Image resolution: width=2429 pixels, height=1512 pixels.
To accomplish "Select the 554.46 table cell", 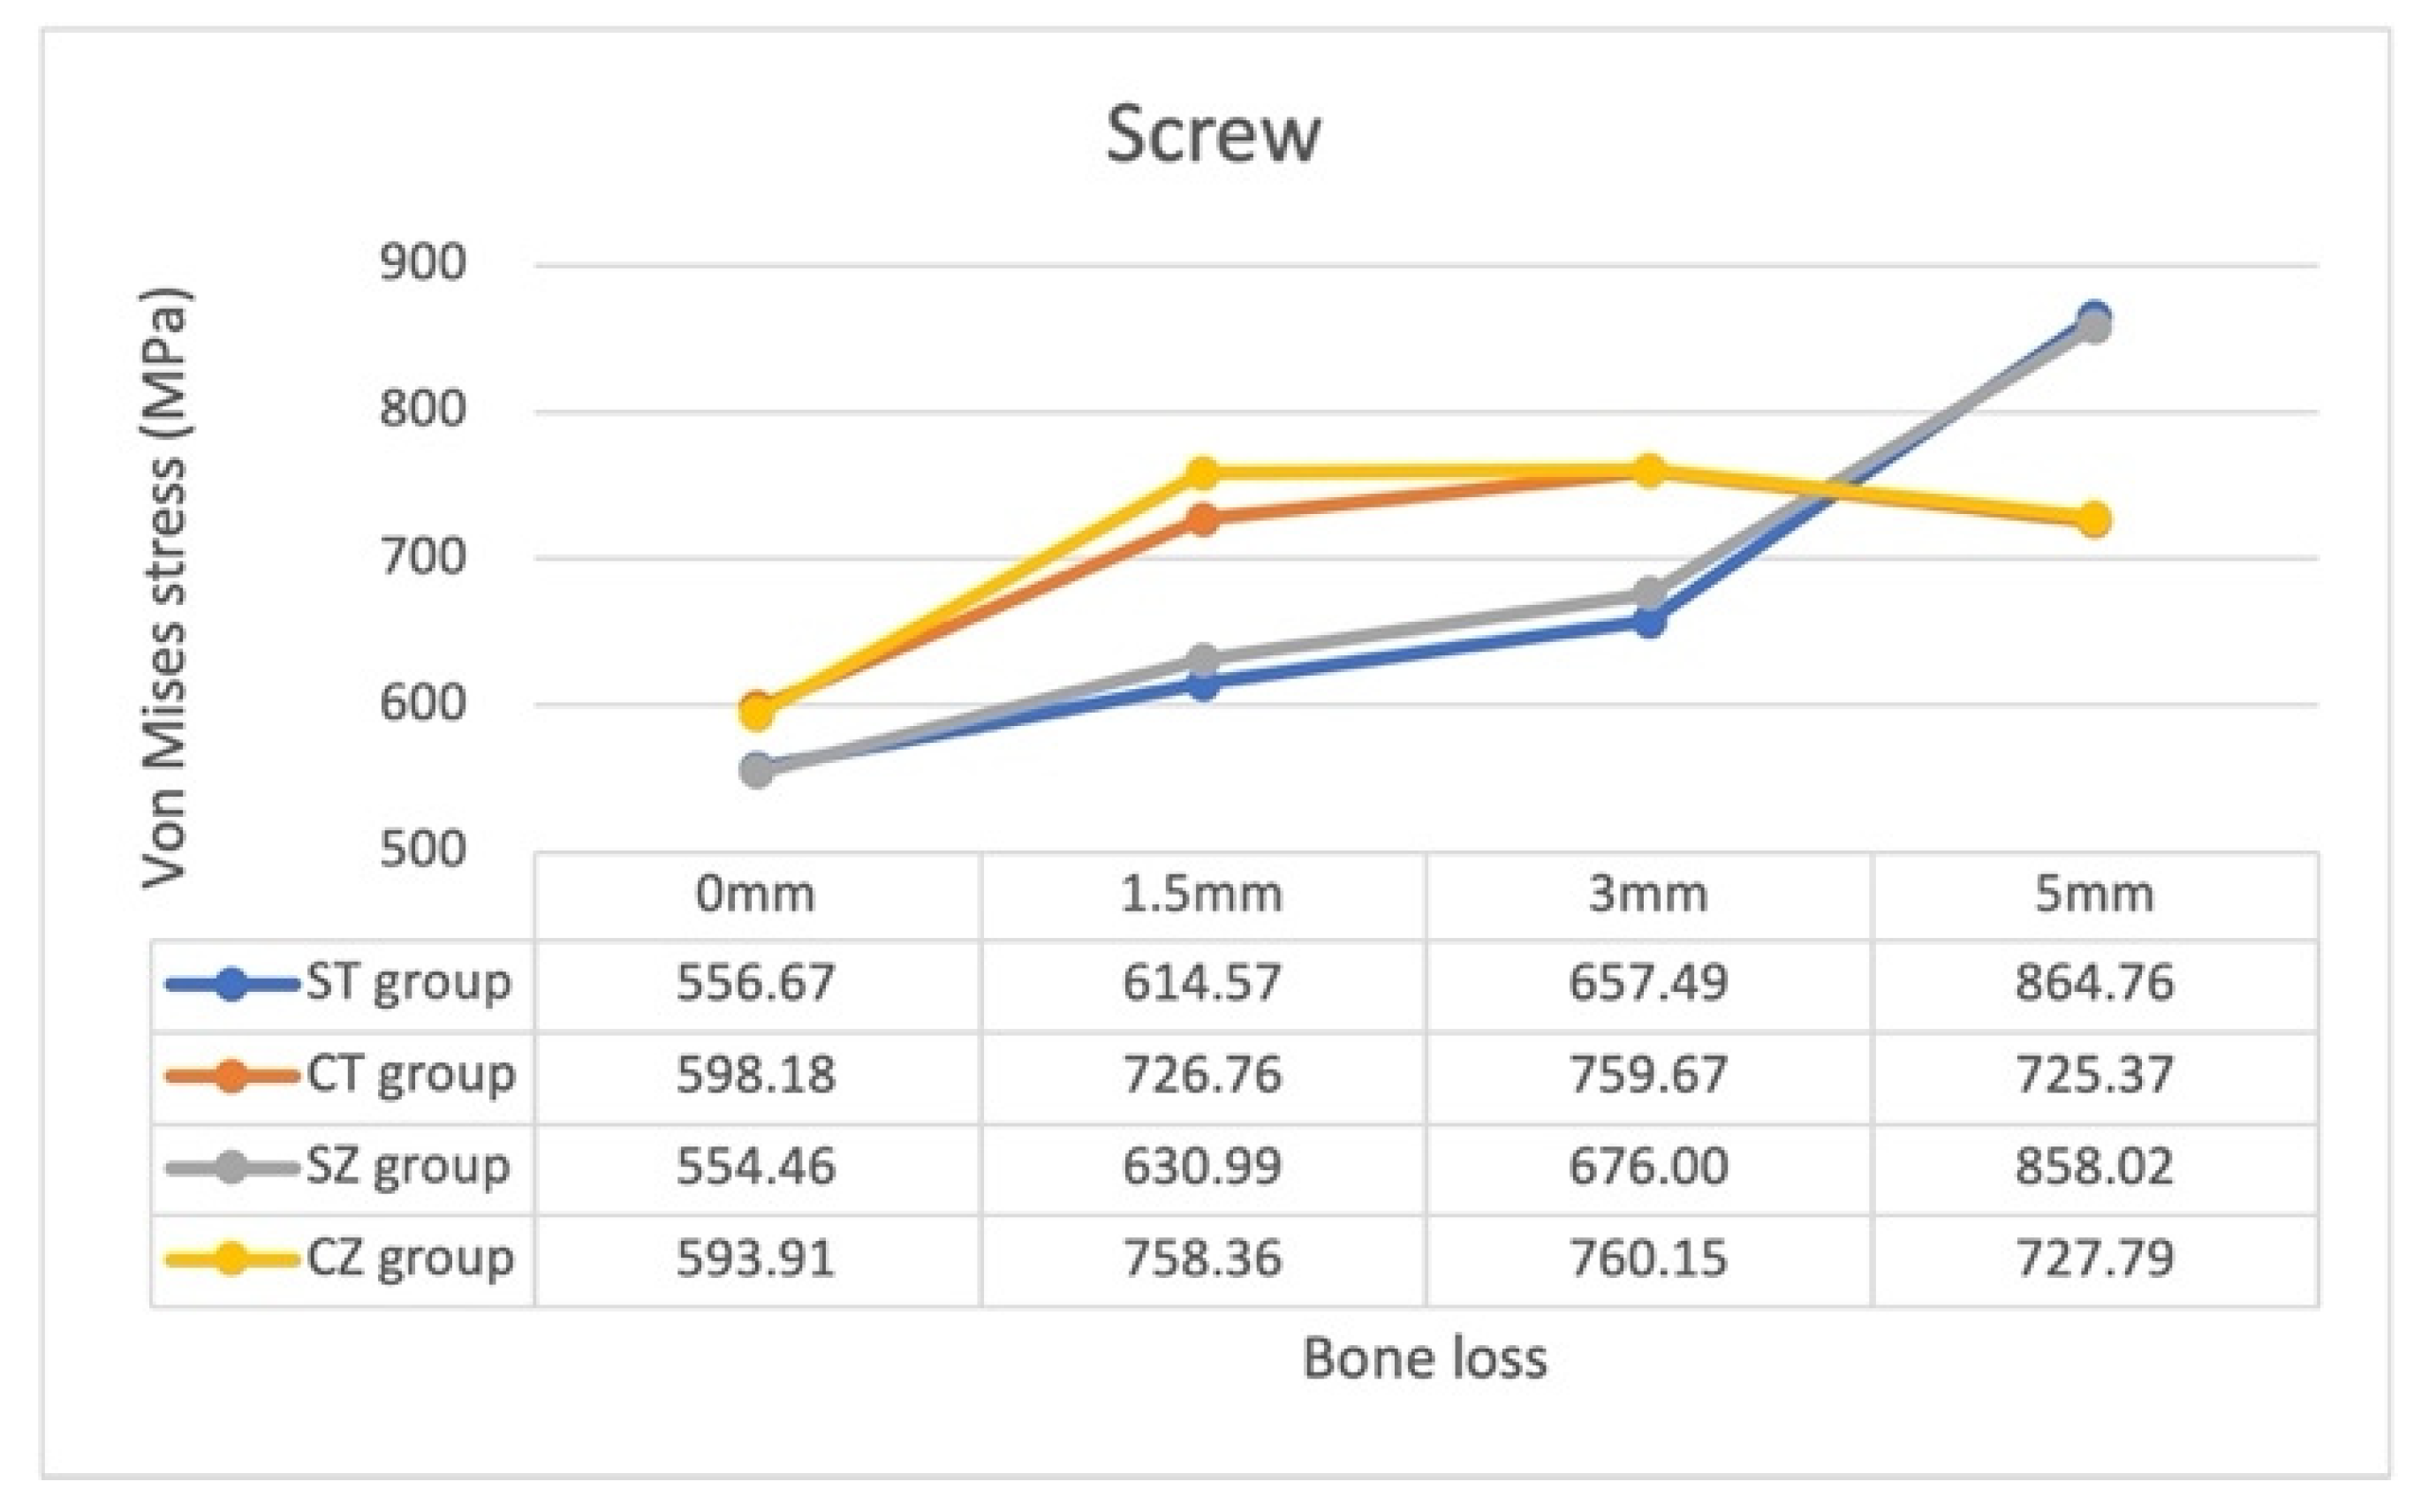I will click(x=756, y=1167).
